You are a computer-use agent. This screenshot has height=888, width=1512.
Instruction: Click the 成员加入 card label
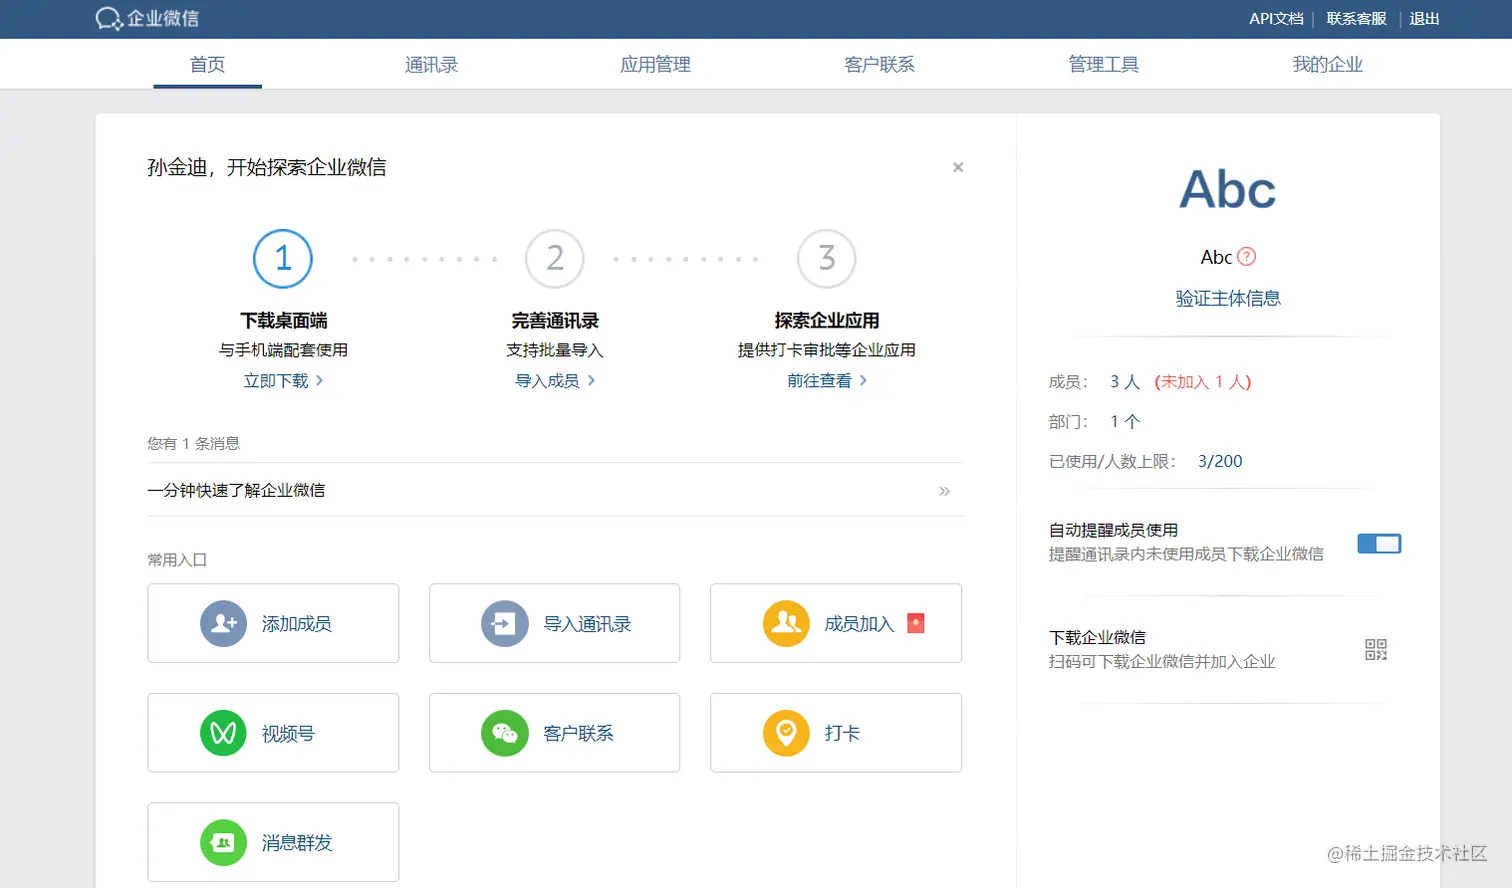coord(859,624)
